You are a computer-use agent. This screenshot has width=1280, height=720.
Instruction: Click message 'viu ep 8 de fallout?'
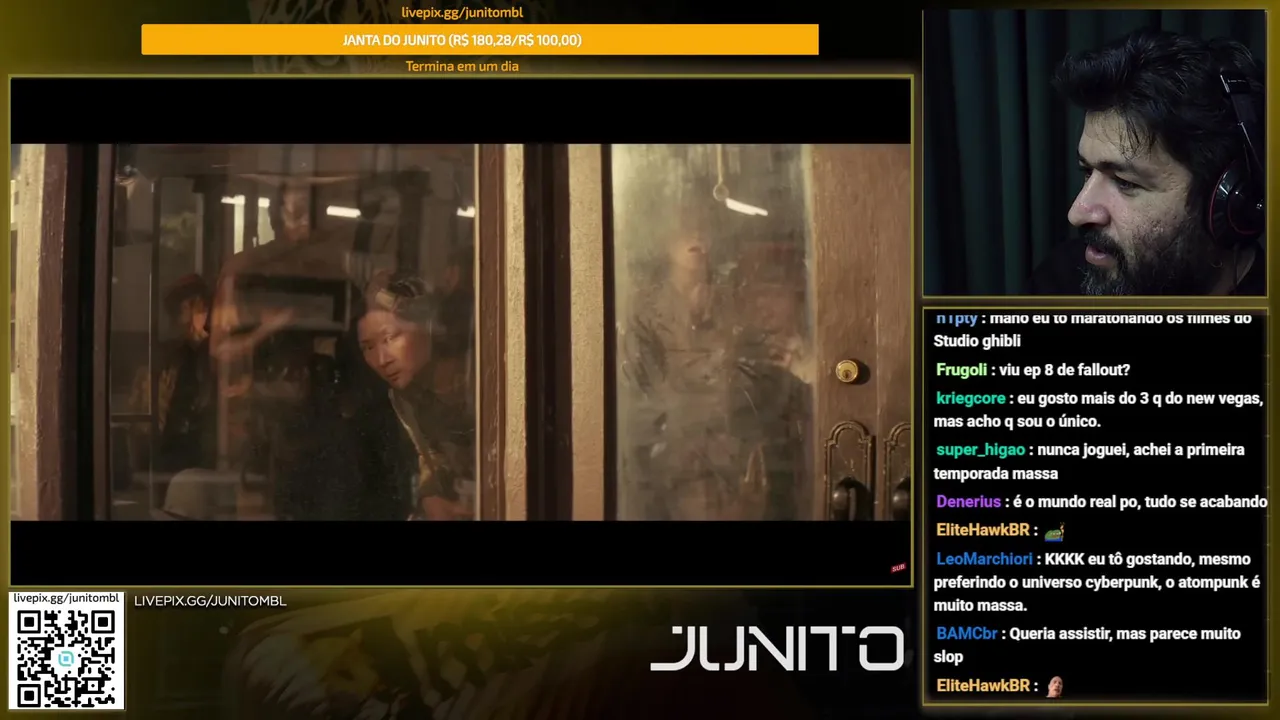(1063, 370)
